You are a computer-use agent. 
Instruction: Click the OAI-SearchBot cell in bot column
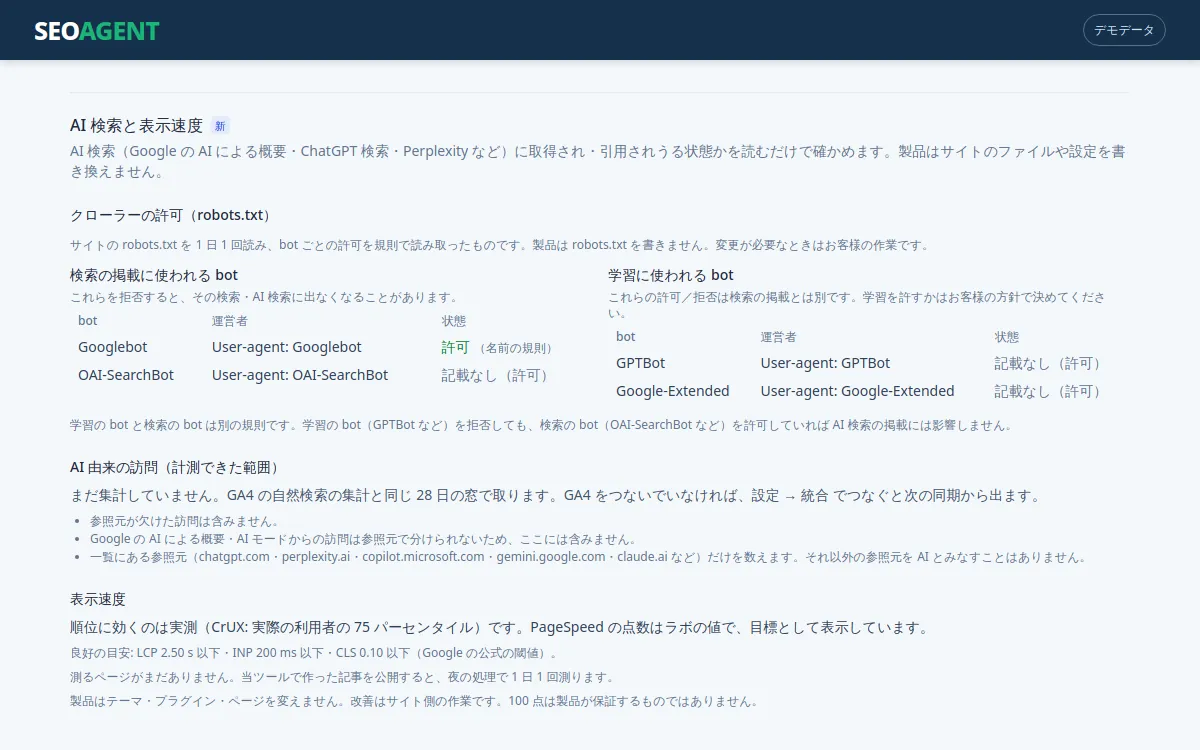click(x=126, y=375)
